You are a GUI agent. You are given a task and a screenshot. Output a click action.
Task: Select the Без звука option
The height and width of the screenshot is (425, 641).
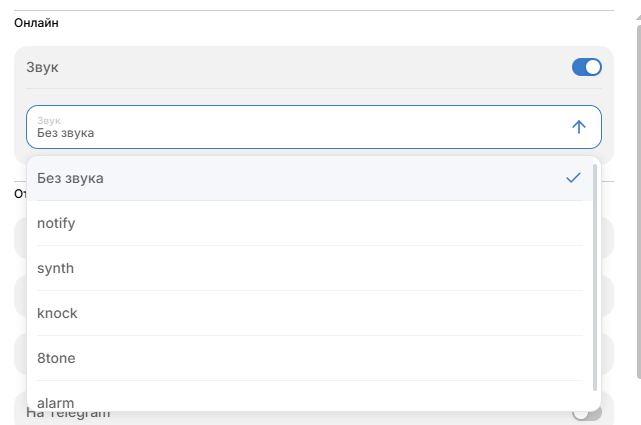click(x=309, y=178)
